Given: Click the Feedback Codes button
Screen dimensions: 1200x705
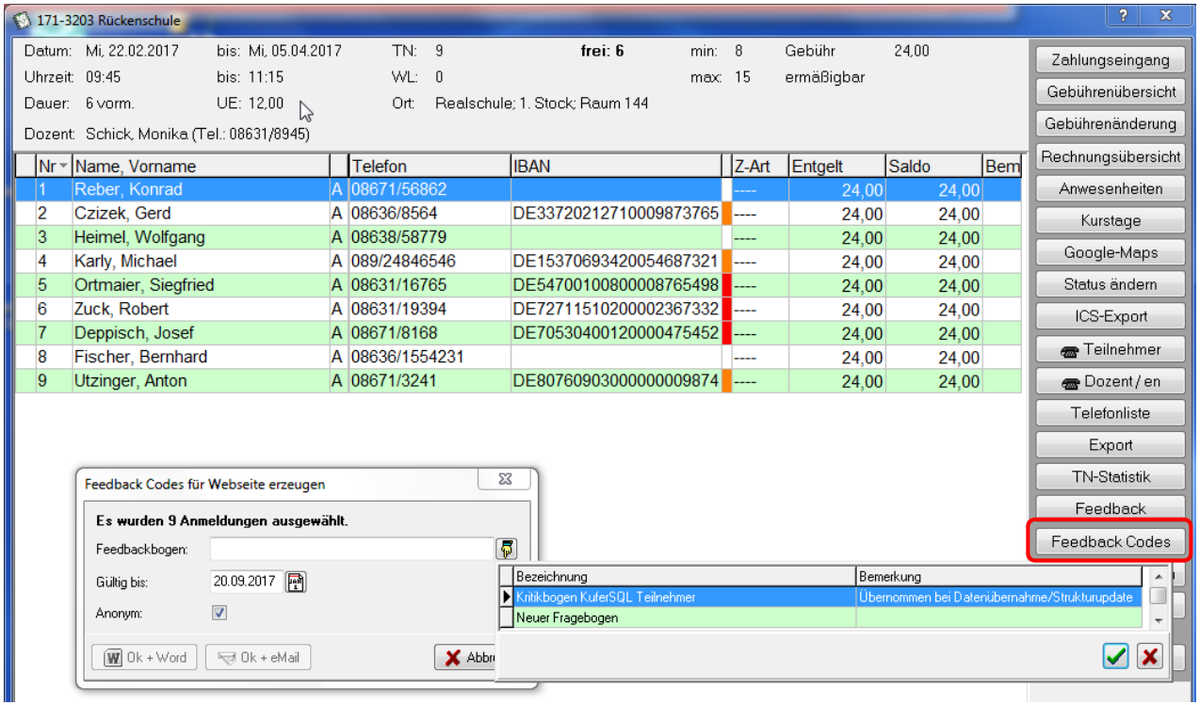Looking at the screenshot, I should point(1110,542).
